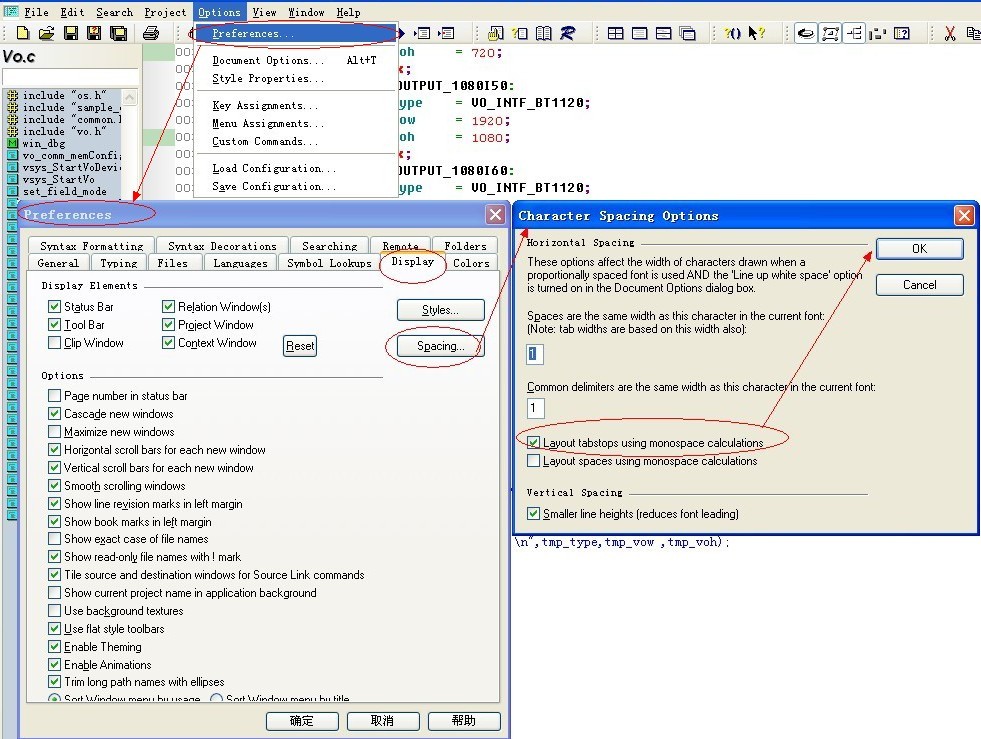Image resolution: width=981 pixels, height=739 pixels.
Task: Click the 确定 button in Preferences
Action: pos(302,721)
